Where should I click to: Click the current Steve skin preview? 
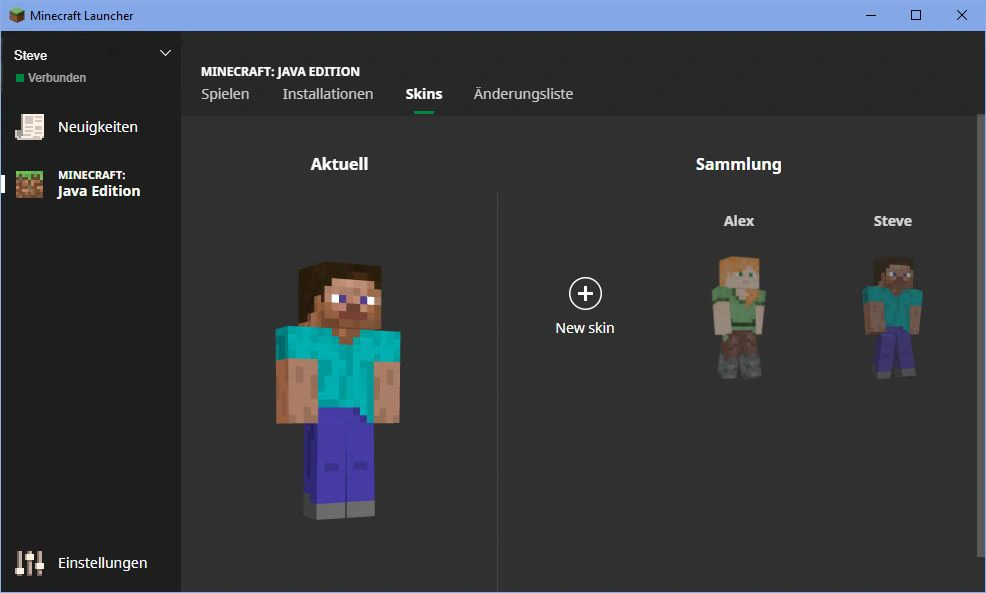click(338, 390)
